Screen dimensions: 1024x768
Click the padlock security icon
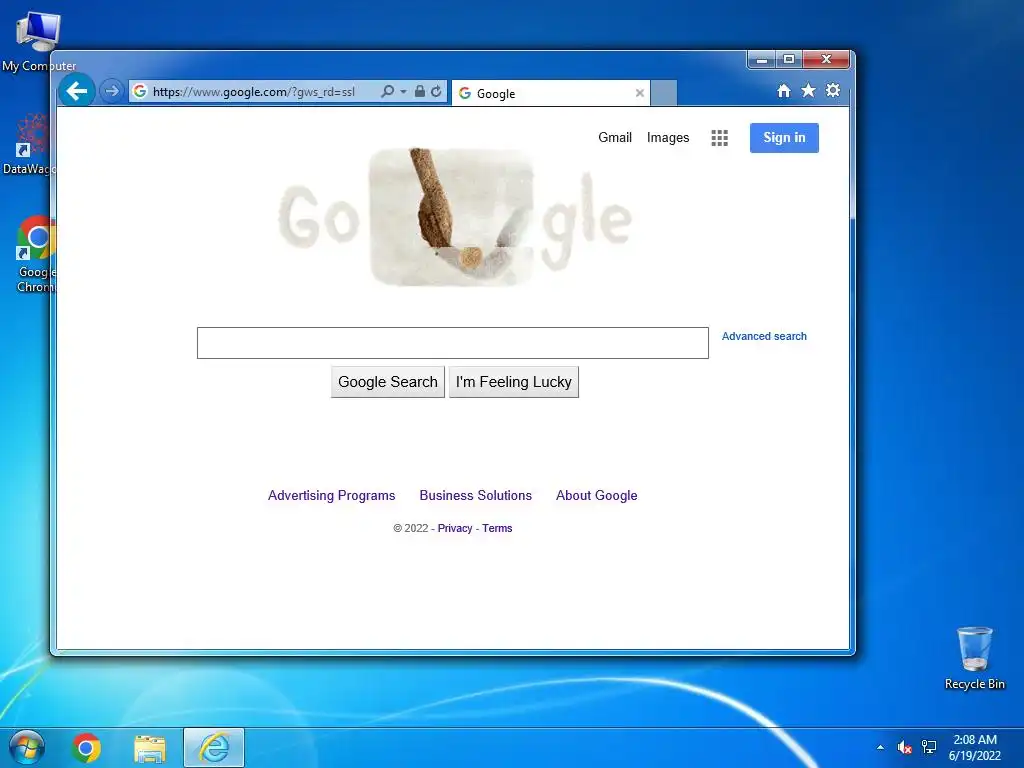coord(420,91)
